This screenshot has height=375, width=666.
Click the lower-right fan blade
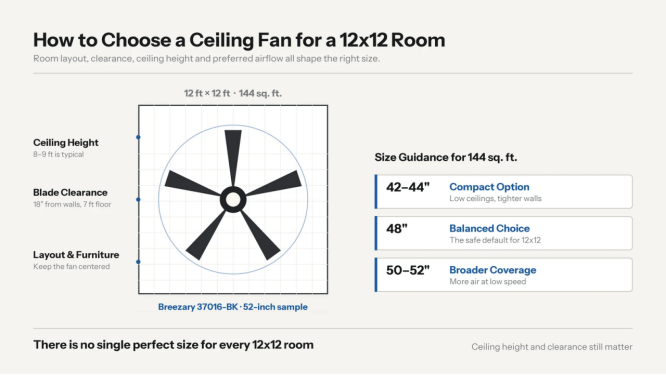(260, 235)
